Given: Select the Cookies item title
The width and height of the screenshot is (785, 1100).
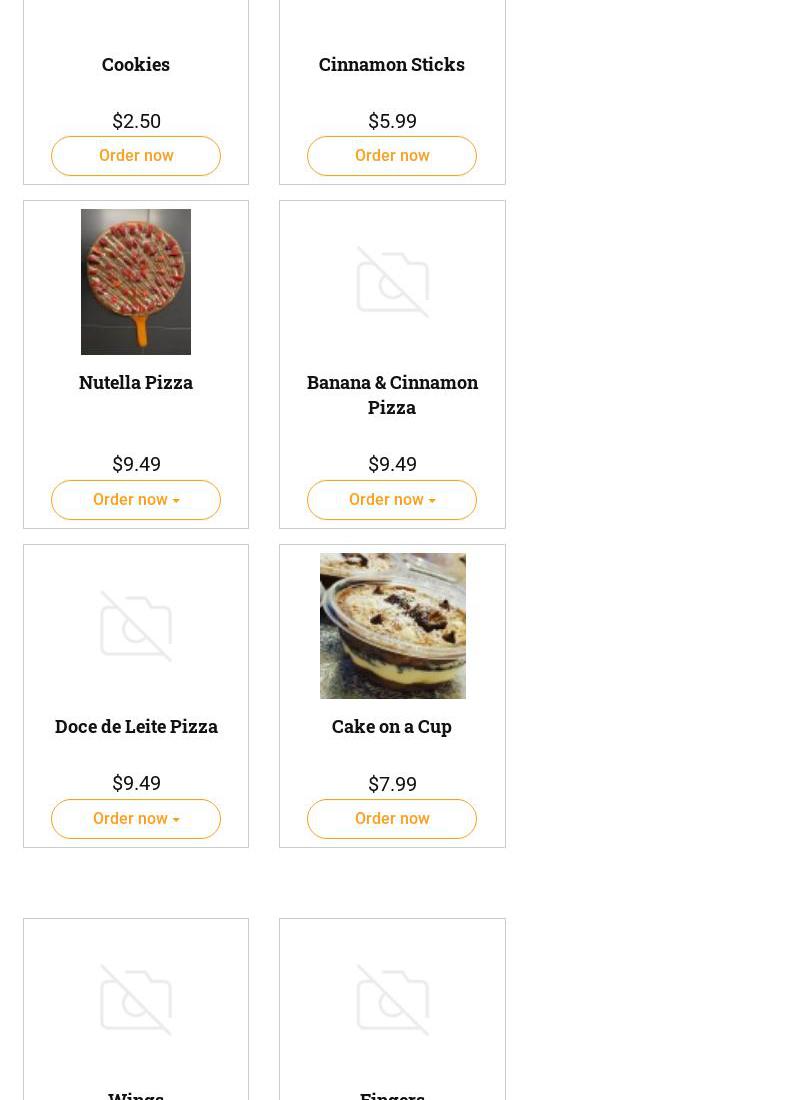Looking at the screenshot, I should (136, 64).
